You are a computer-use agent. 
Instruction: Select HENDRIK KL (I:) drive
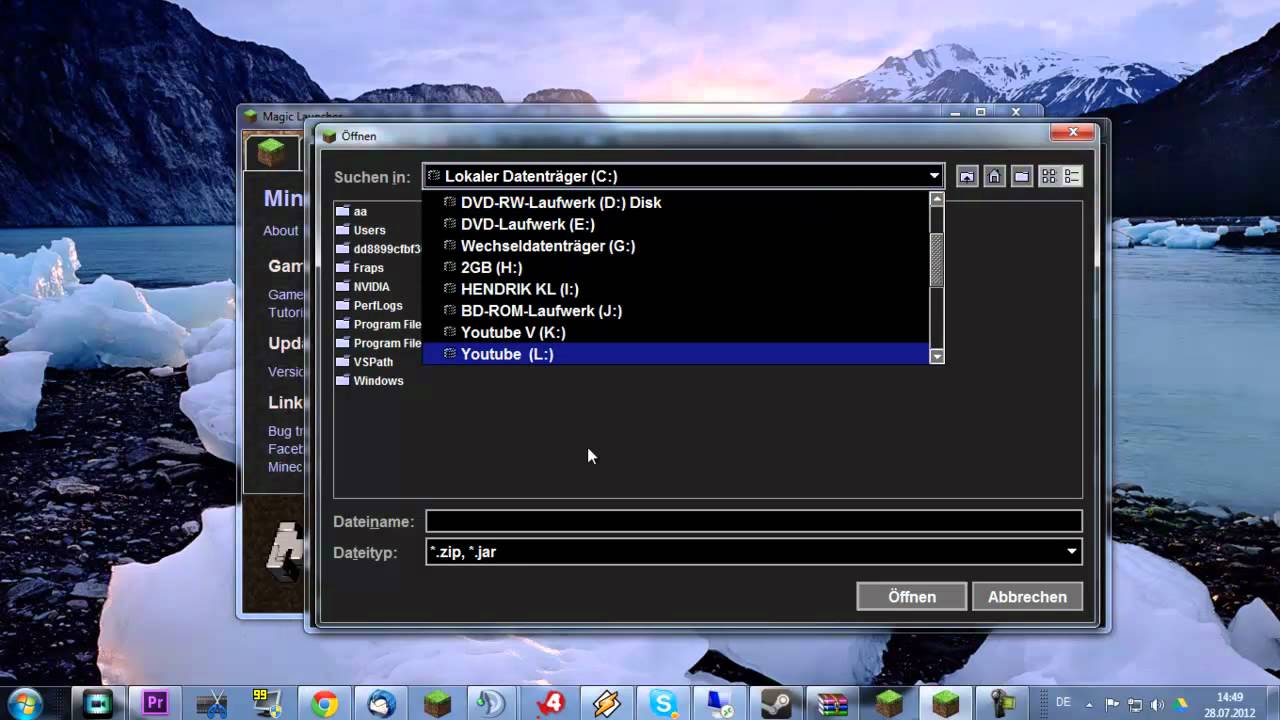tap(676, 289)
